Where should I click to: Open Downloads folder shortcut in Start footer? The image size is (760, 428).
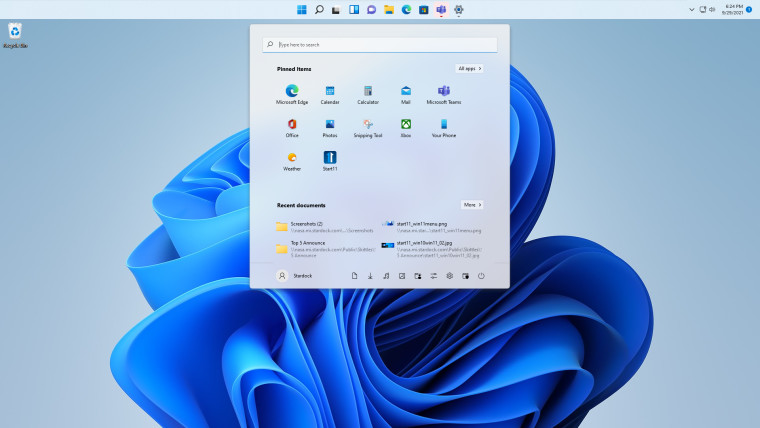[x=370, y=276]
